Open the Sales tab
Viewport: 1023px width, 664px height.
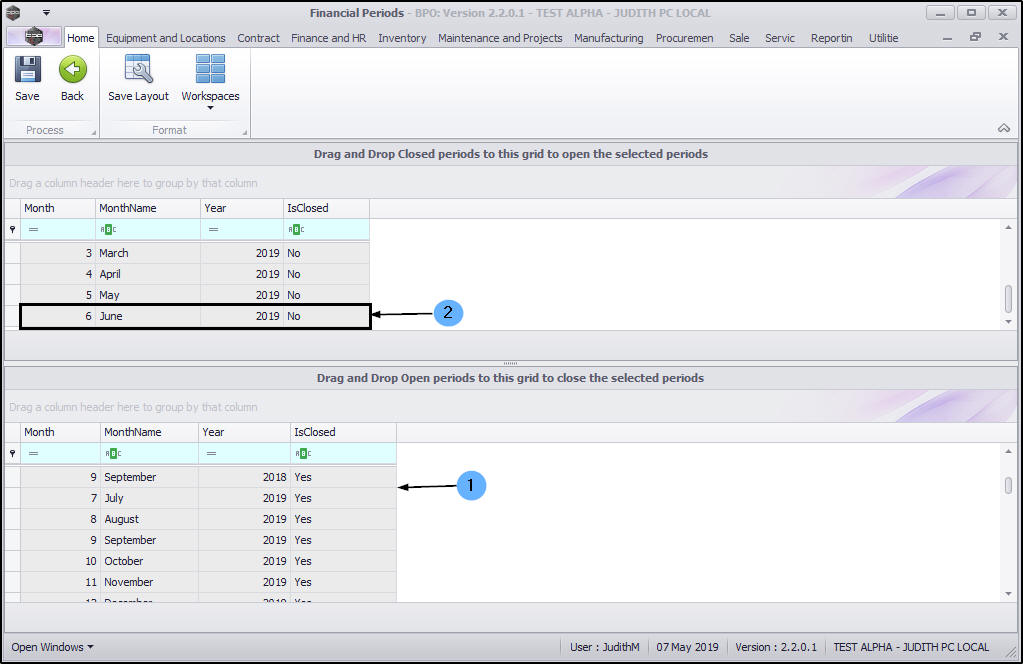pos(739,38)
